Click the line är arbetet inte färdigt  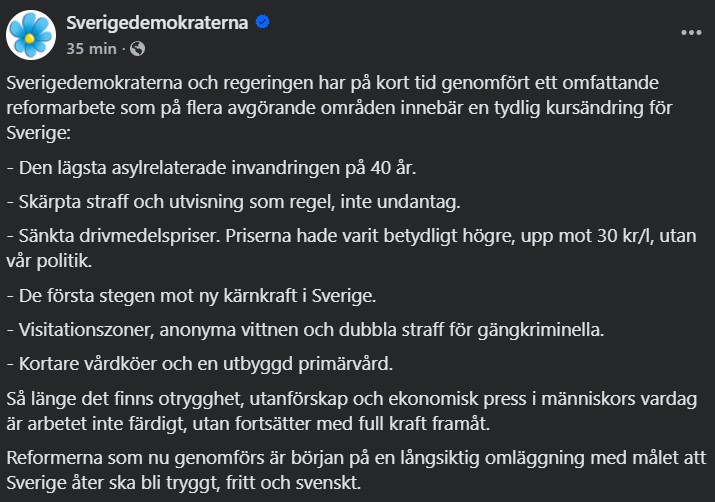point(248,424)
